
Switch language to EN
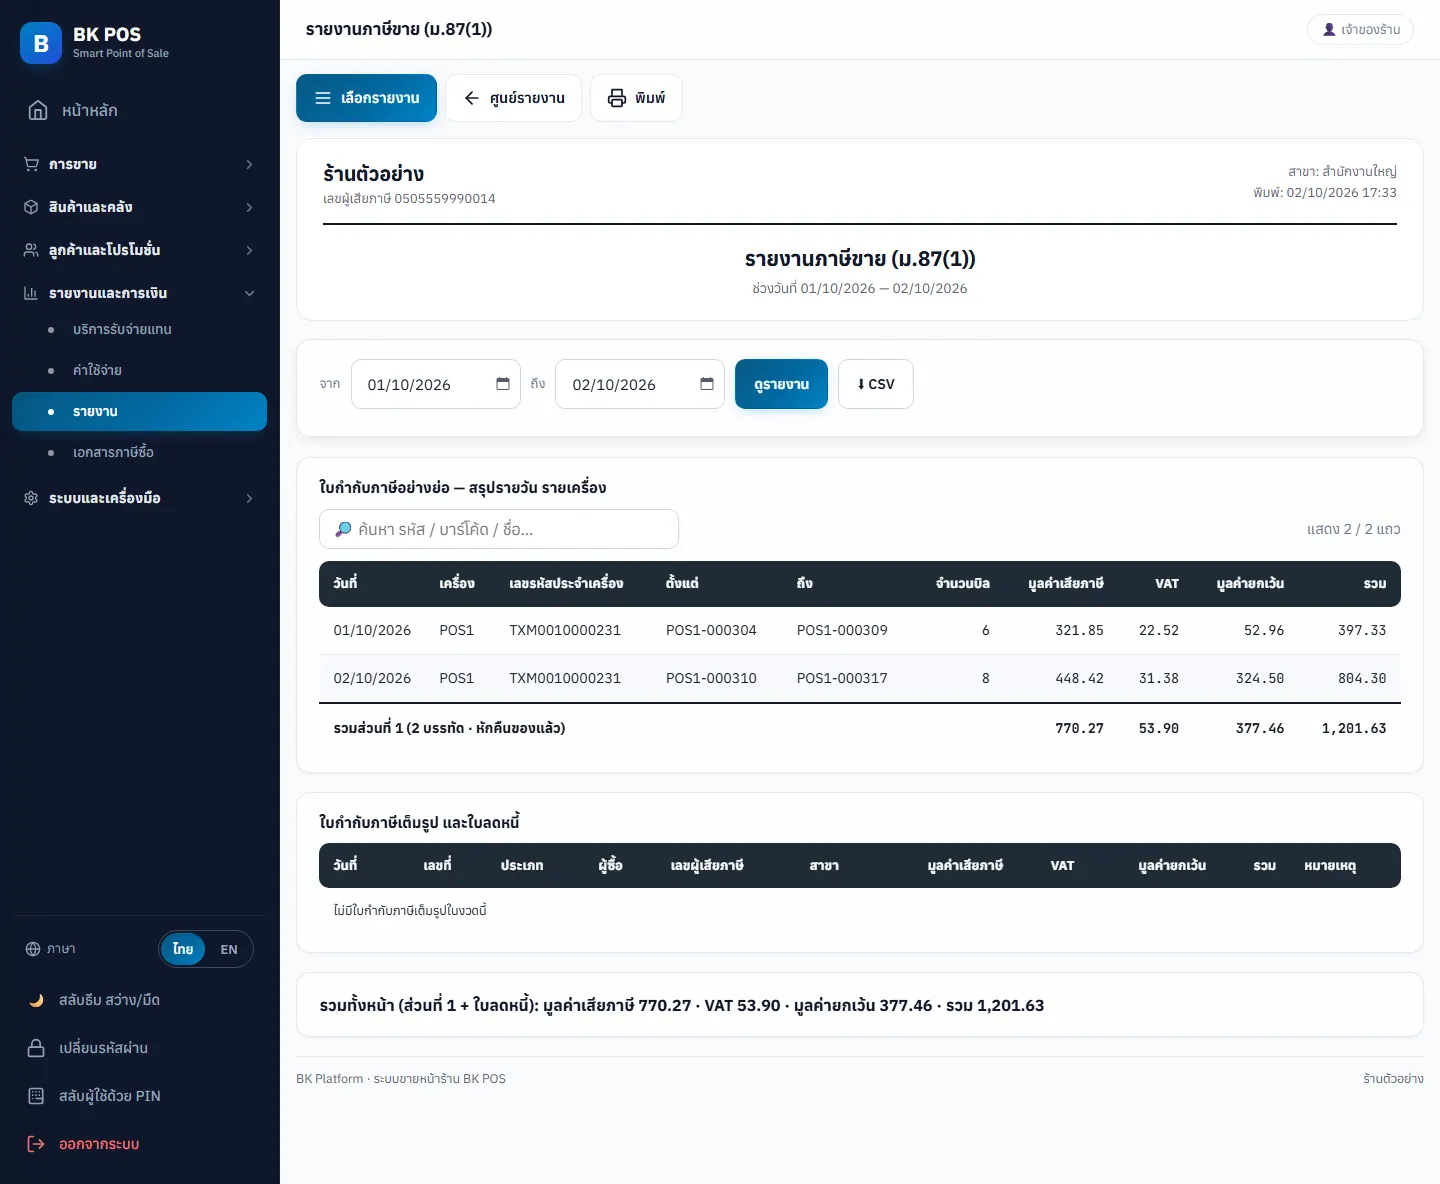pos(229,949)
